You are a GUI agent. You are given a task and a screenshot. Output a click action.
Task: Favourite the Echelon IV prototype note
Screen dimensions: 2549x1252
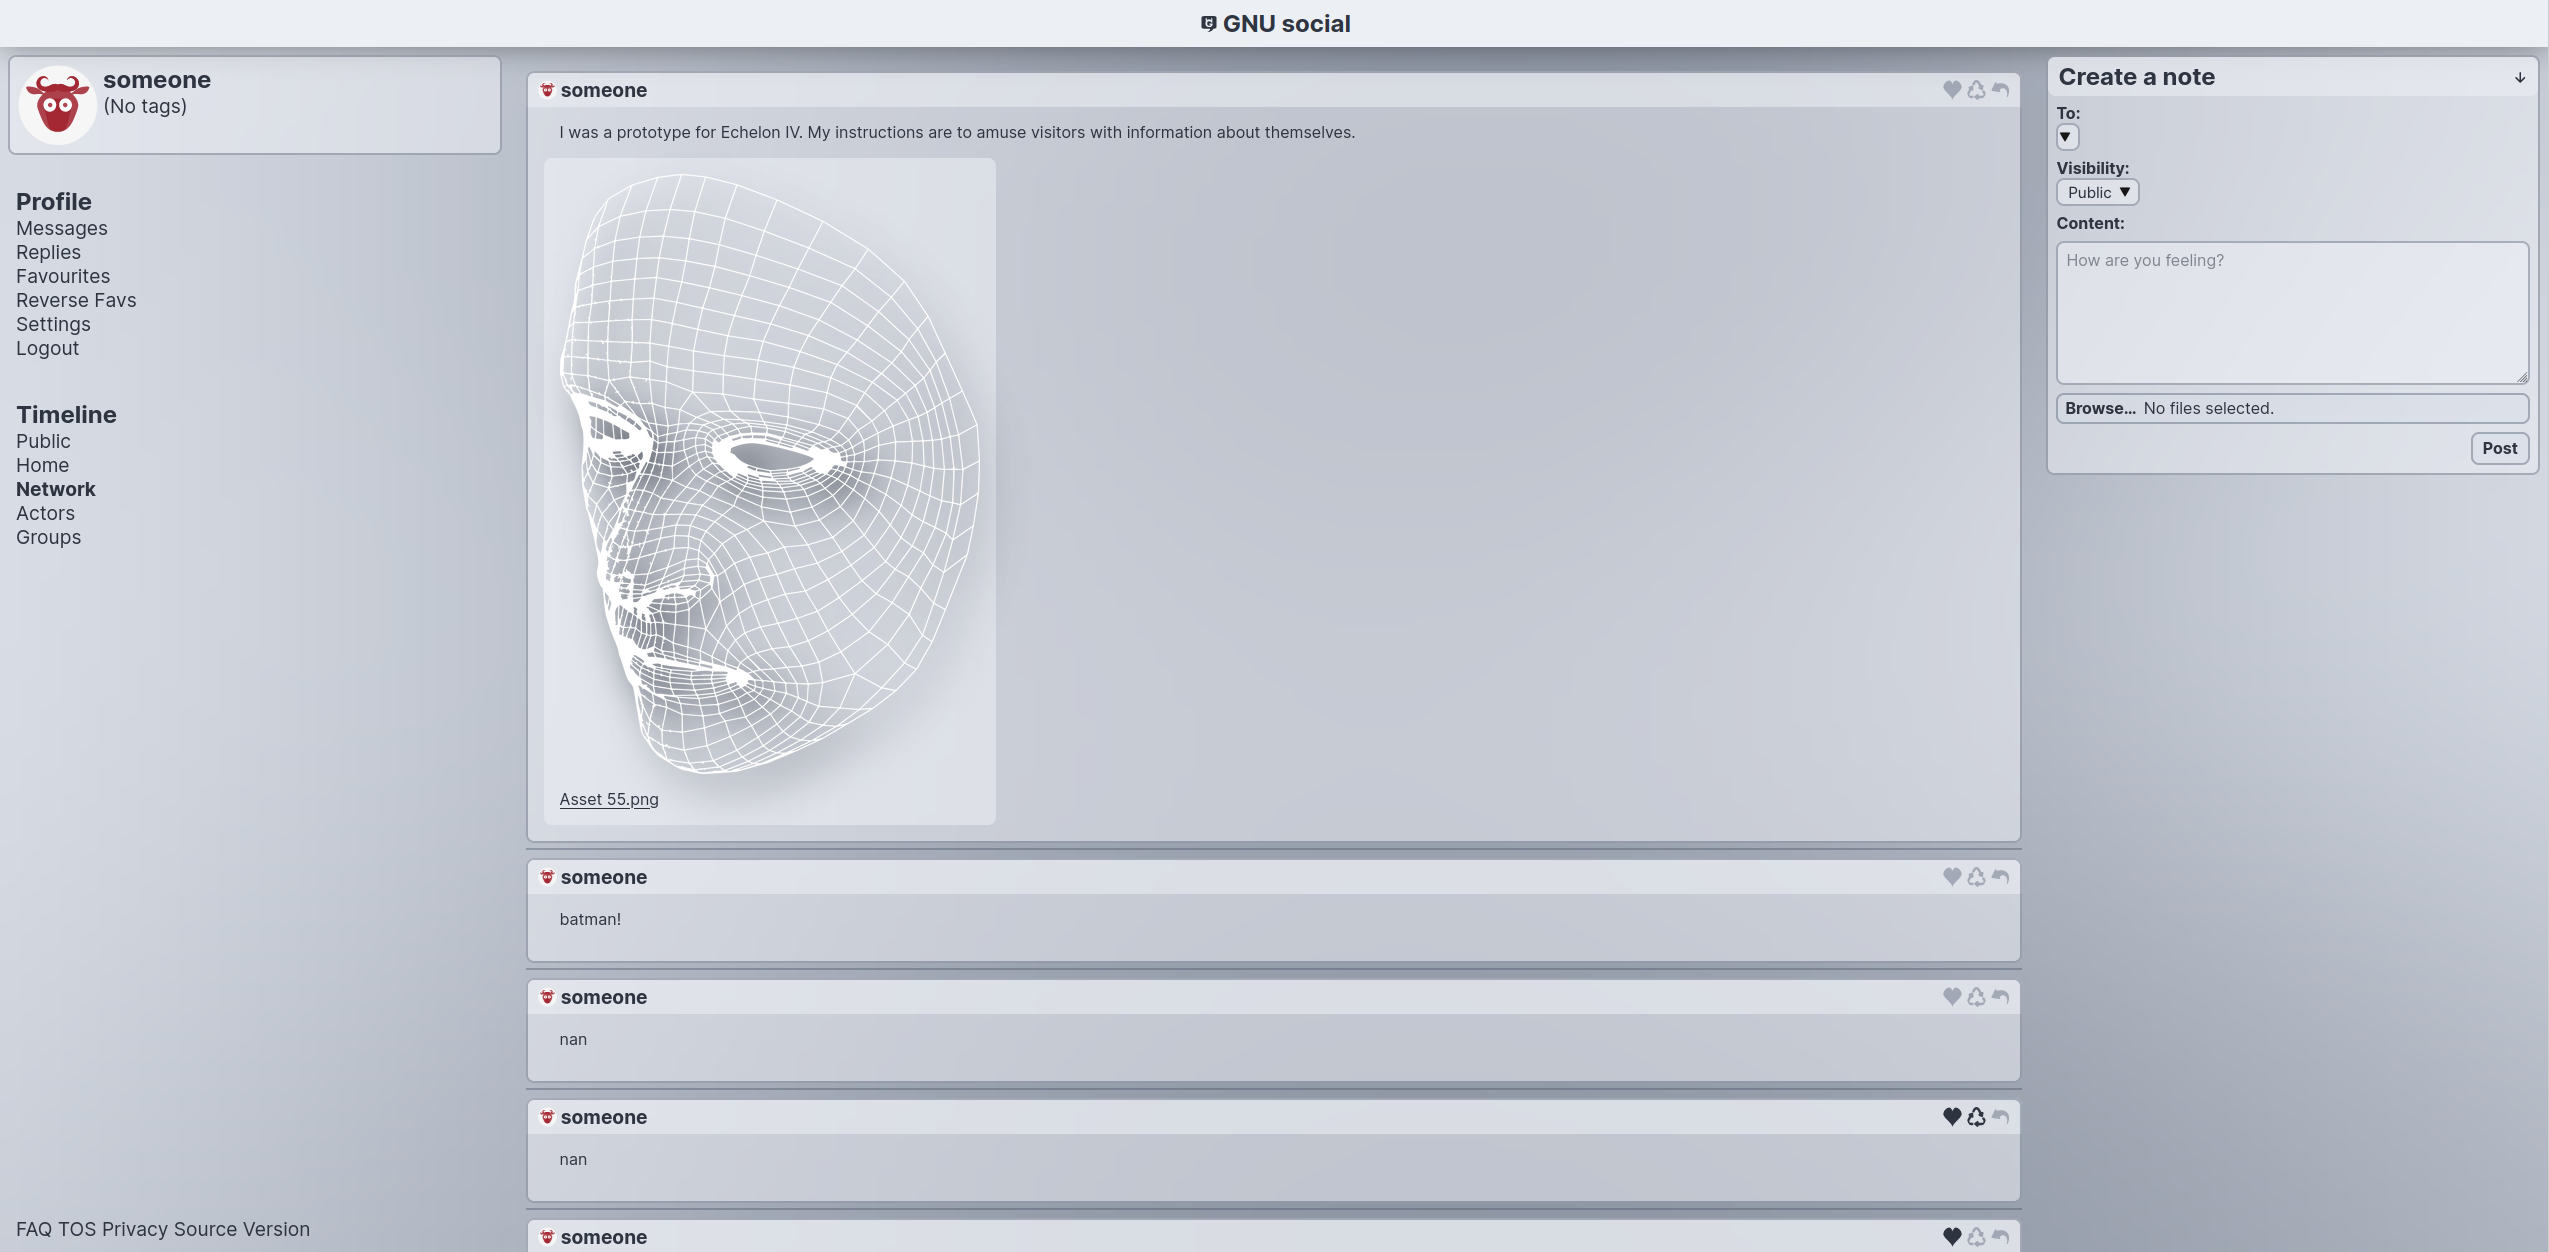pos(1951,90)
